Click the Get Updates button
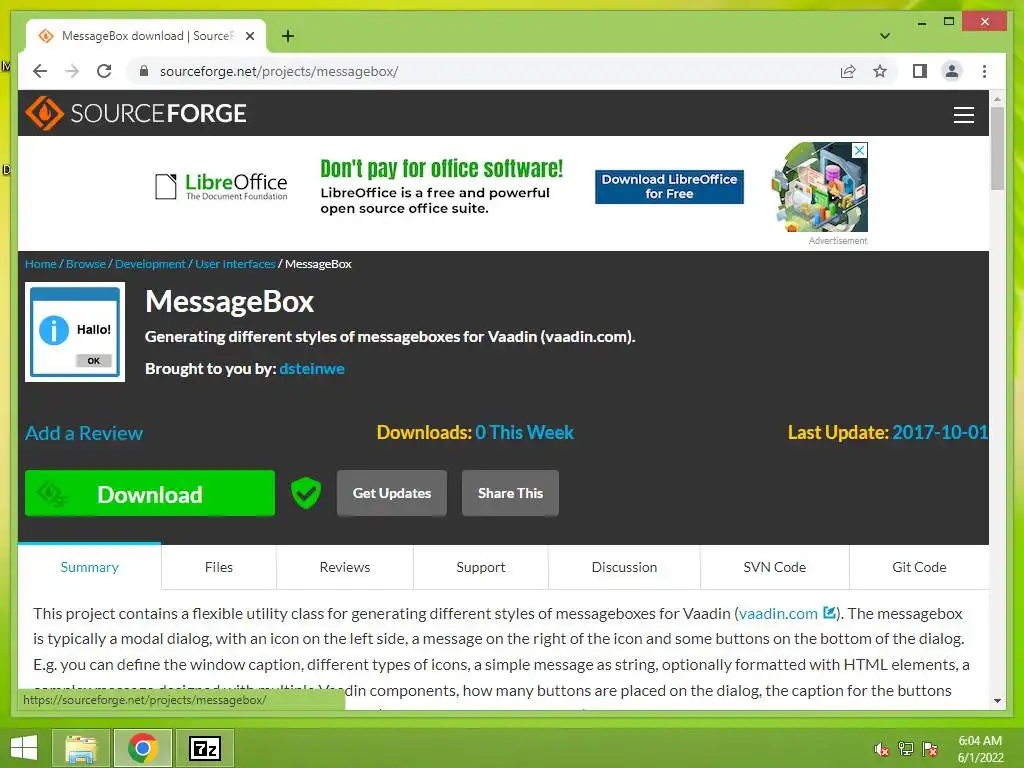The width and height of the screenshot is (1024, 768). point(392,493)
